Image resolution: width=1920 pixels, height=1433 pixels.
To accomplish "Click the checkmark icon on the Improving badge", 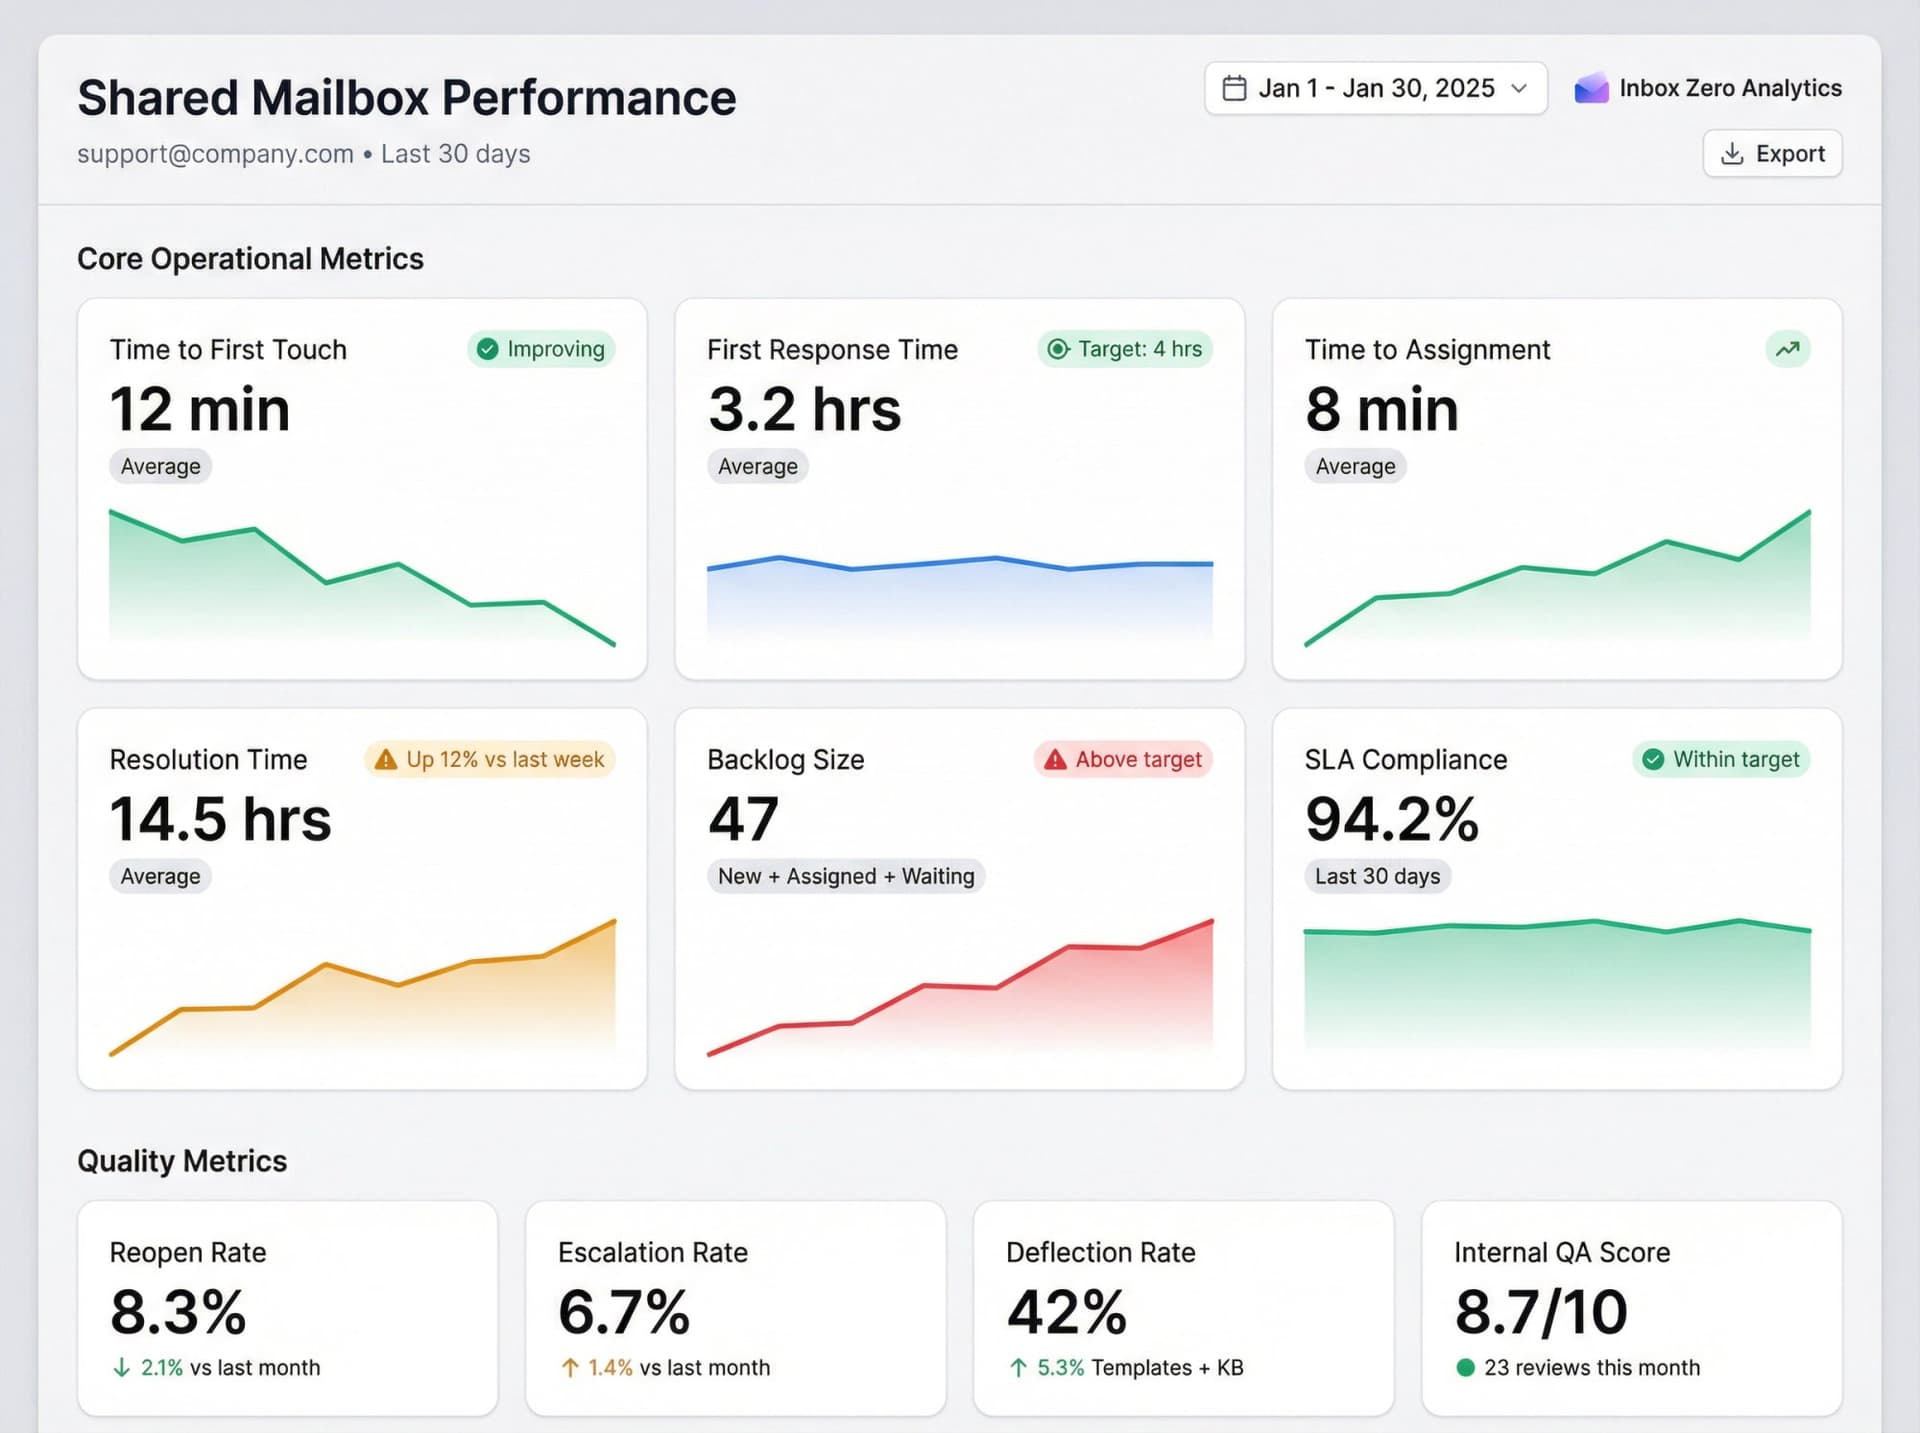I will [488, 349].
